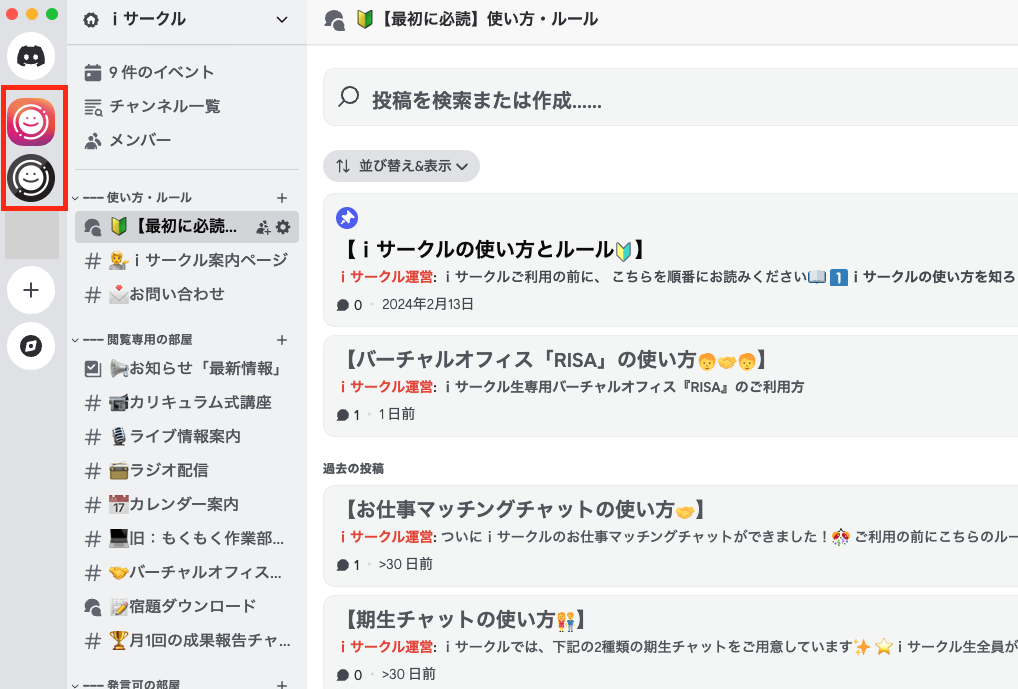This screenshot has height=689, width=1018.
Task: Click the channel settings gear beside 最初に必読
Action: pyautogui.click(x=284, y=226)
